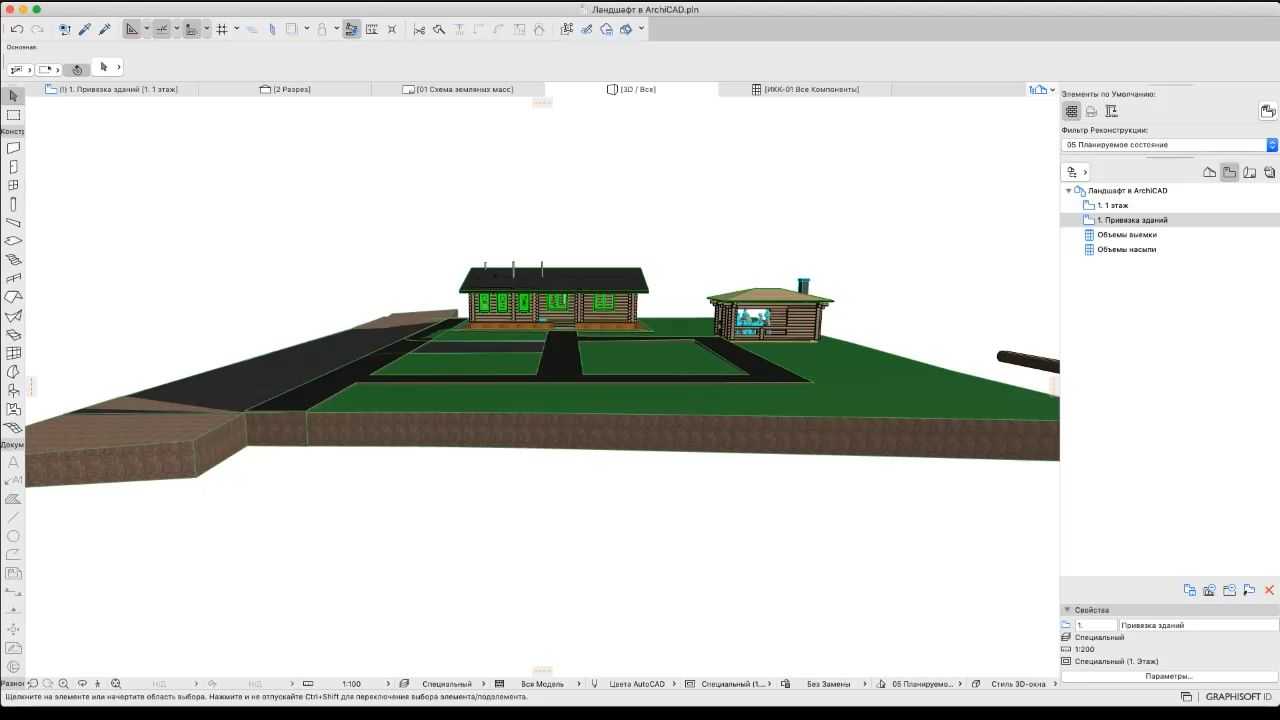Switch to the [3D / Все] tab
This screenshot has width=1280, height=720.
[x=632, y=89]
